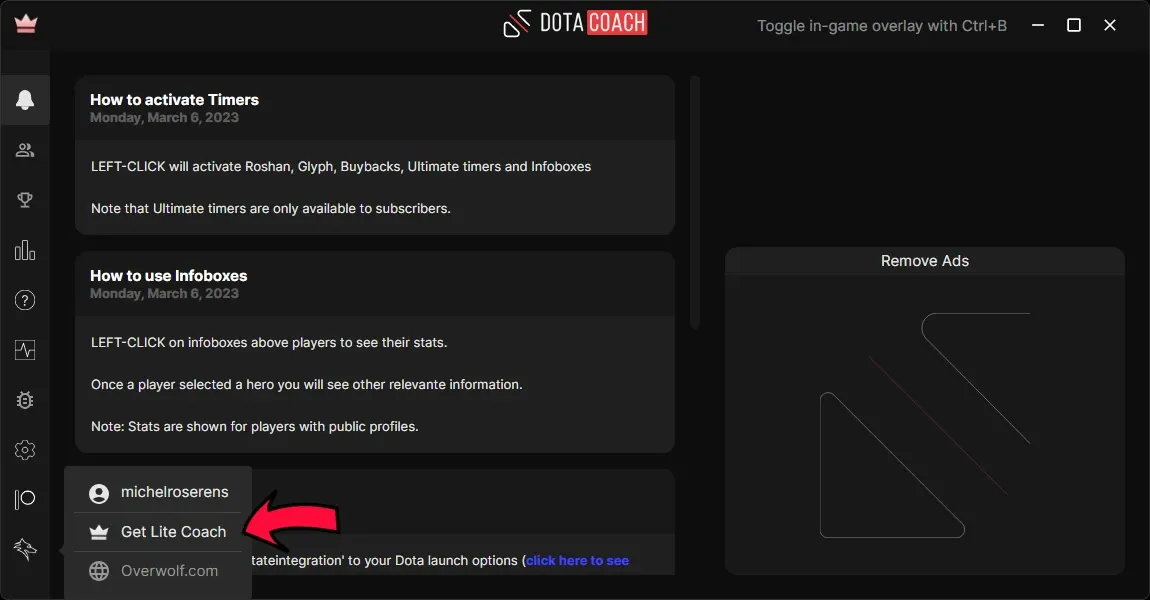Open the 'How to use Infoboxes' card
Viewport: 1150px width, 600px height.
tap(375, 352)
